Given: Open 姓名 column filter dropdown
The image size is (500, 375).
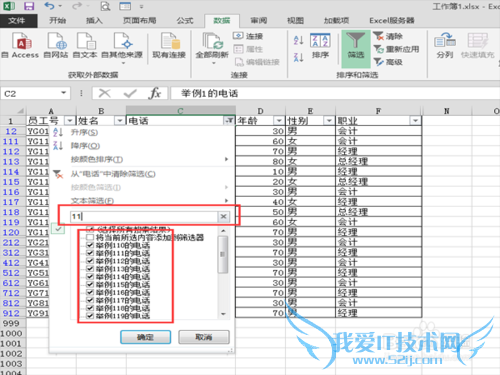Looking at the screenshot, I should pyautogui.click(x=119, y=120).
